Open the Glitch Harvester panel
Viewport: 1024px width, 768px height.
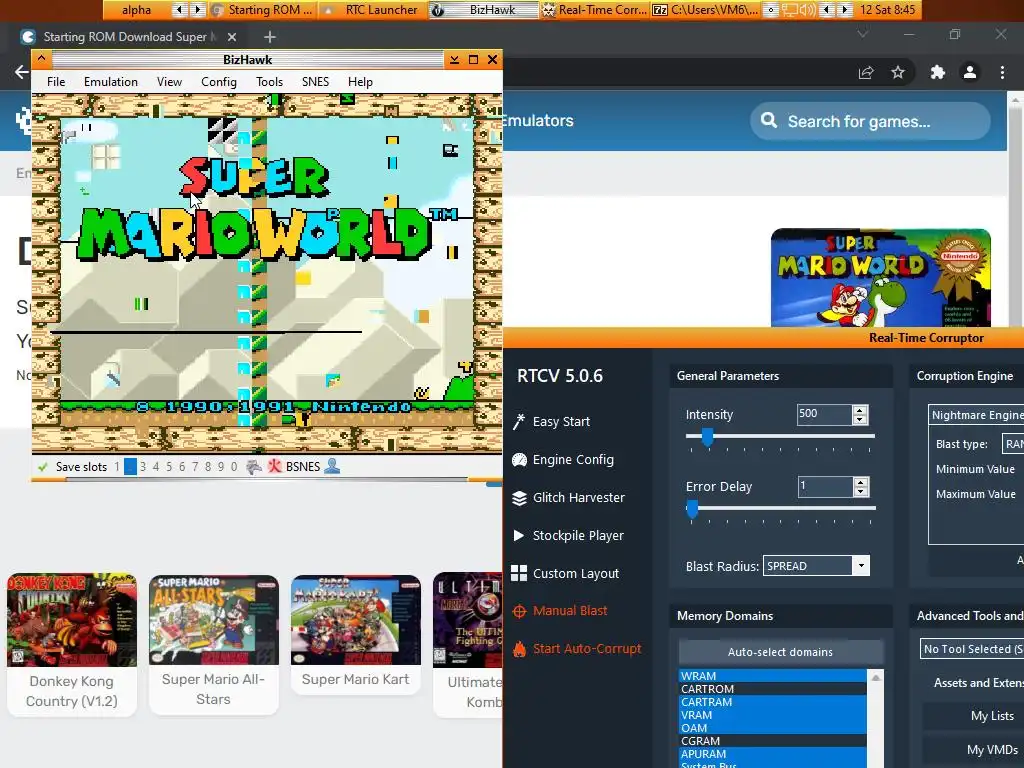click(569, 498)
